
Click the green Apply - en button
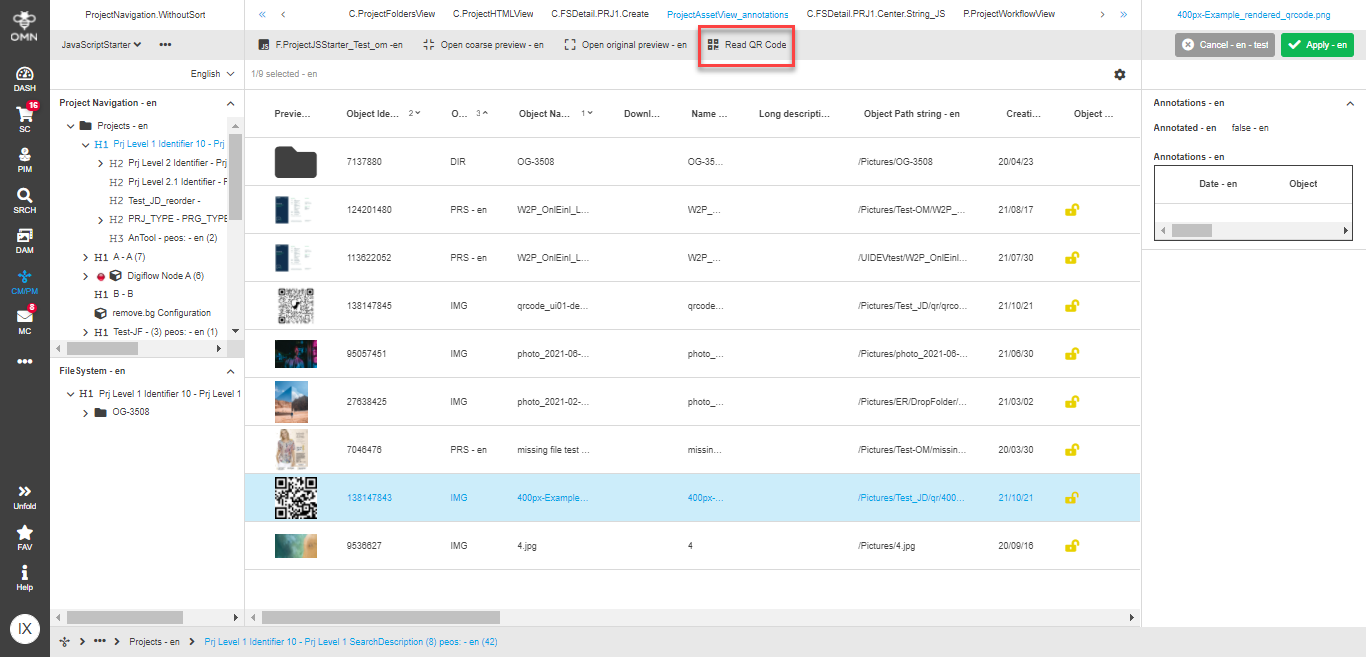click(1317, 44)
